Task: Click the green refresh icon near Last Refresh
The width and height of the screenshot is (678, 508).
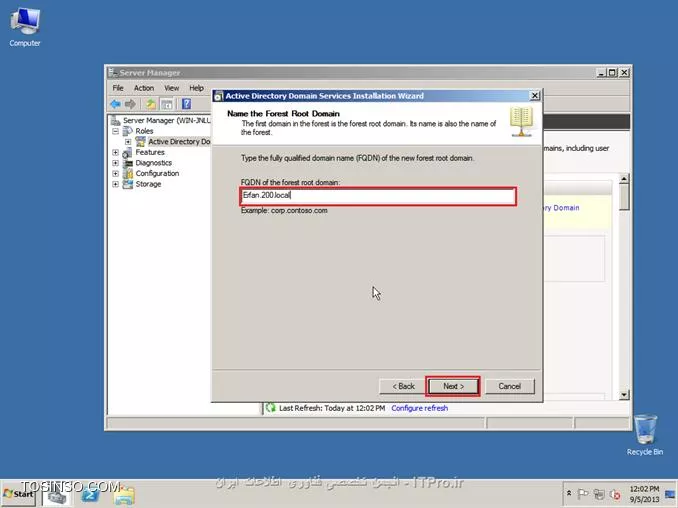Action: pos(271,408)
